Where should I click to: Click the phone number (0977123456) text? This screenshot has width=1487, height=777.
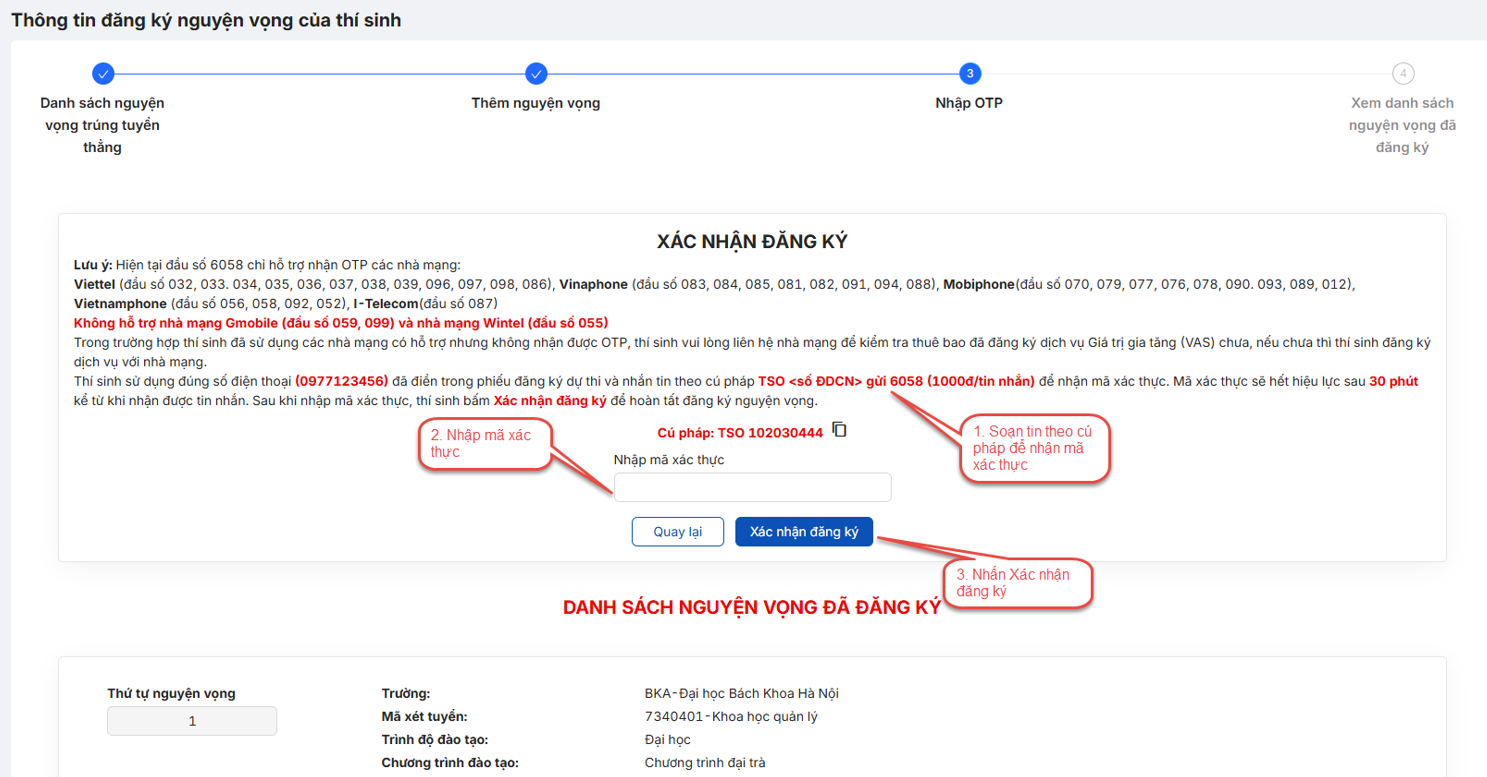point(342,381)
